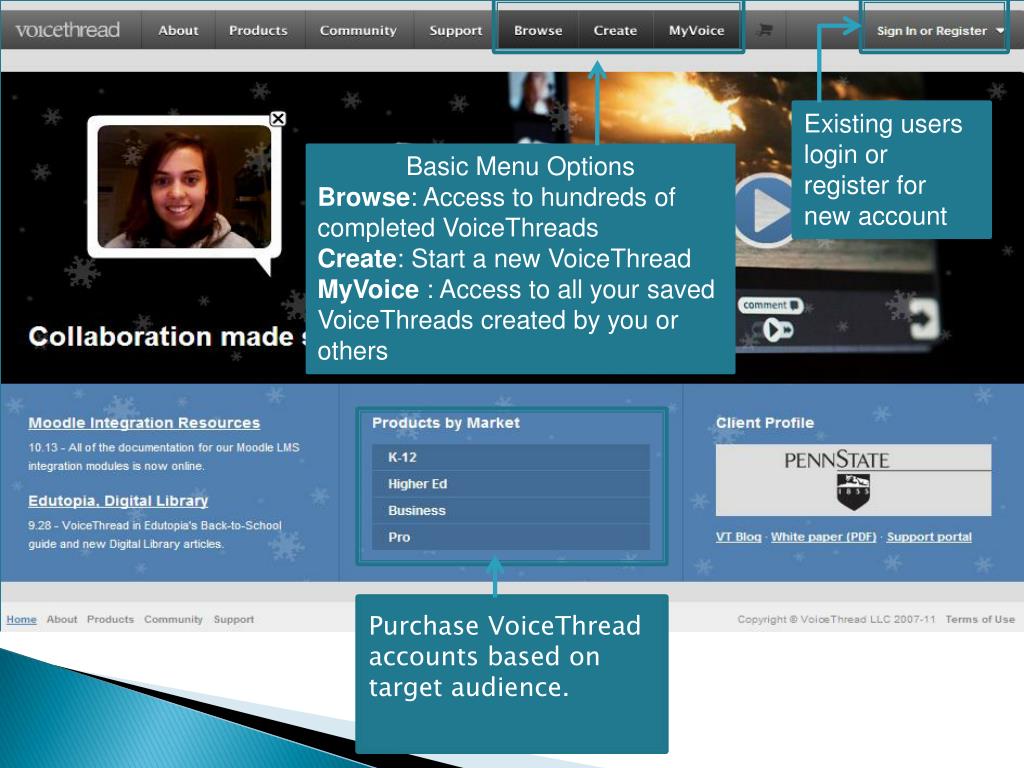Play the large featured video

point(764,210)
